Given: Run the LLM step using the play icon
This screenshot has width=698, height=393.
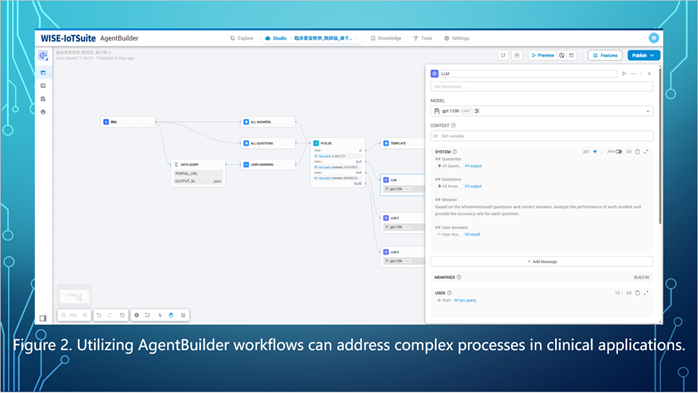Looking at the screenshot, I should coord(624,74).
